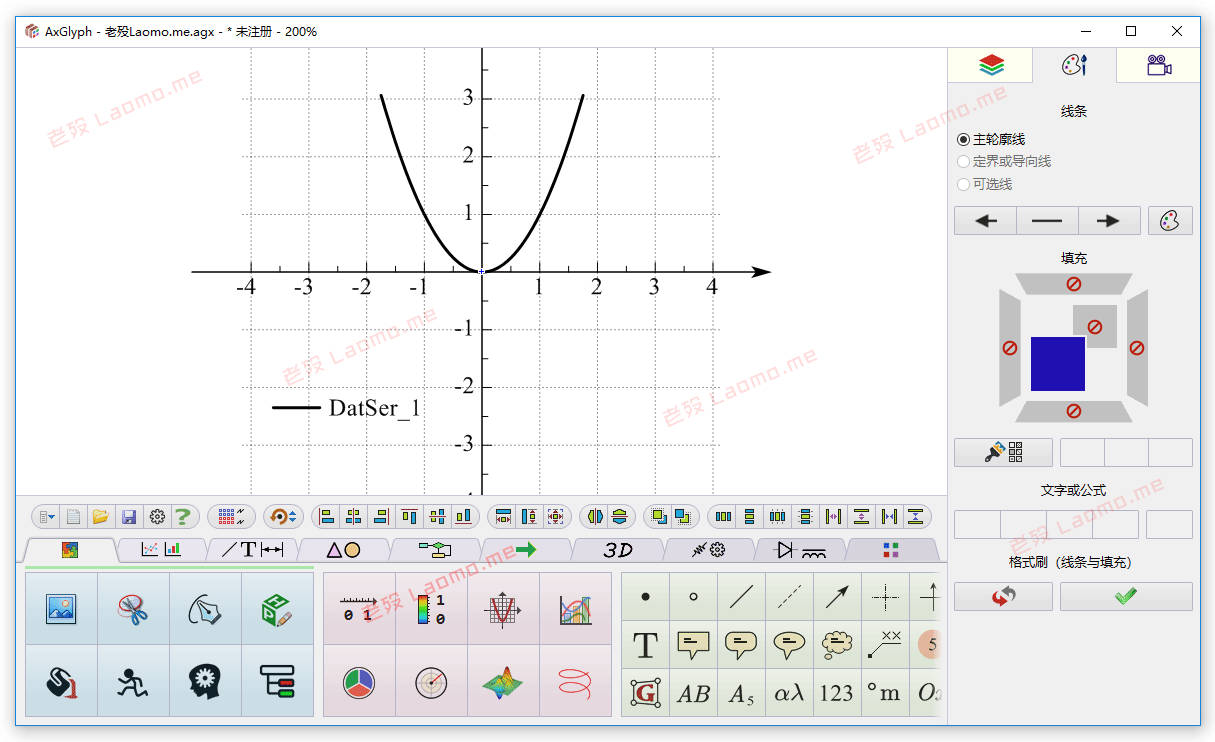Click the green question mark help icon

183,517
